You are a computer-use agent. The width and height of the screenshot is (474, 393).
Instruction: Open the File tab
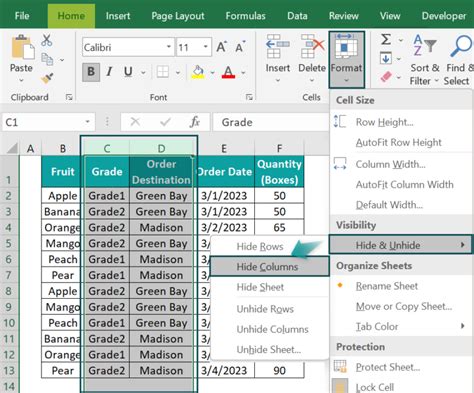(x=22, y=16)
